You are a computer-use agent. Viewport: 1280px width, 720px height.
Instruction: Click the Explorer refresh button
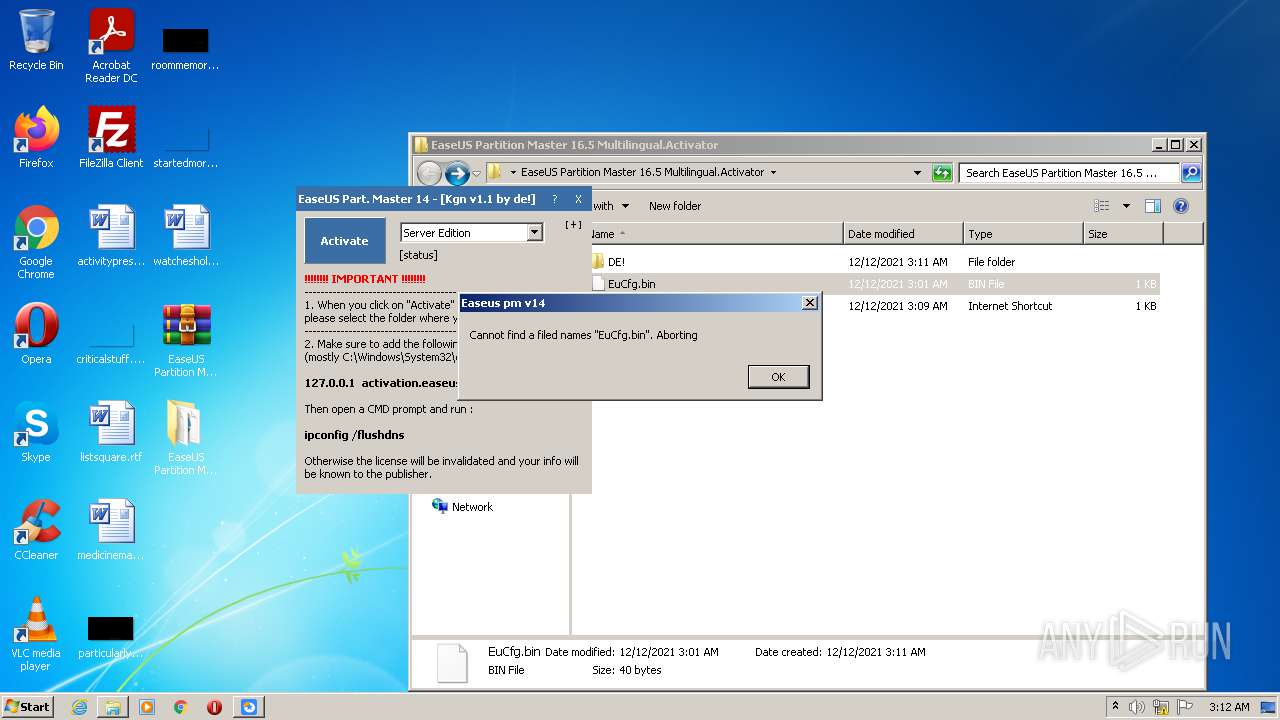point(942,173)
